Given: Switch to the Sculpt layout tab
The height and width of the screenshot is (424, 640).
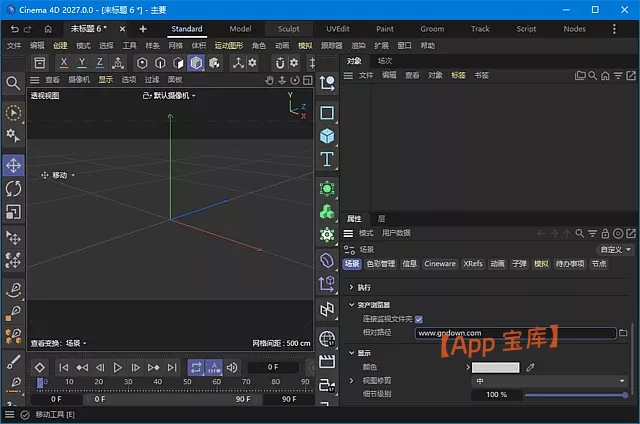Looking at the screenshot, I should click(x=289, y=29).
